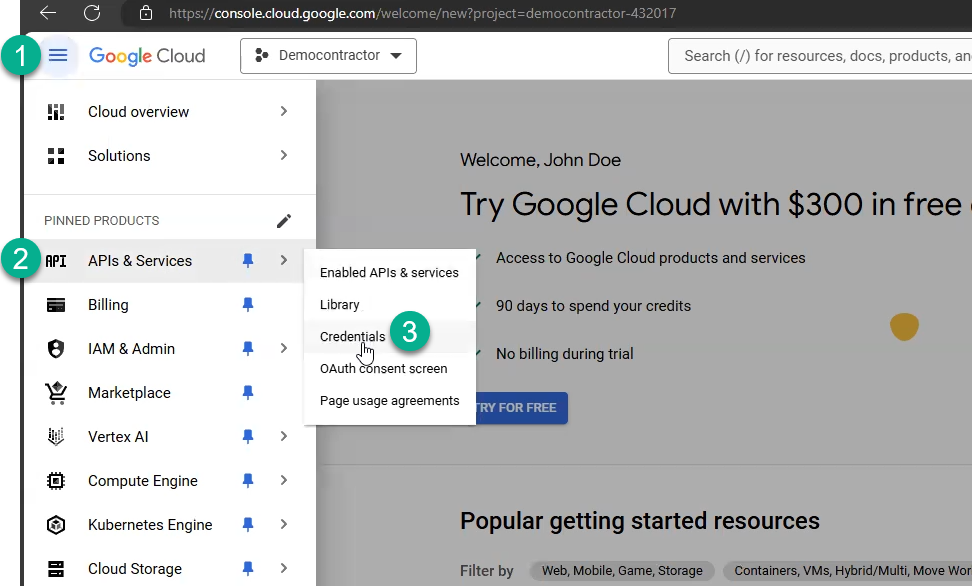Click the Vertex AI icon

[x=56, y=437]
